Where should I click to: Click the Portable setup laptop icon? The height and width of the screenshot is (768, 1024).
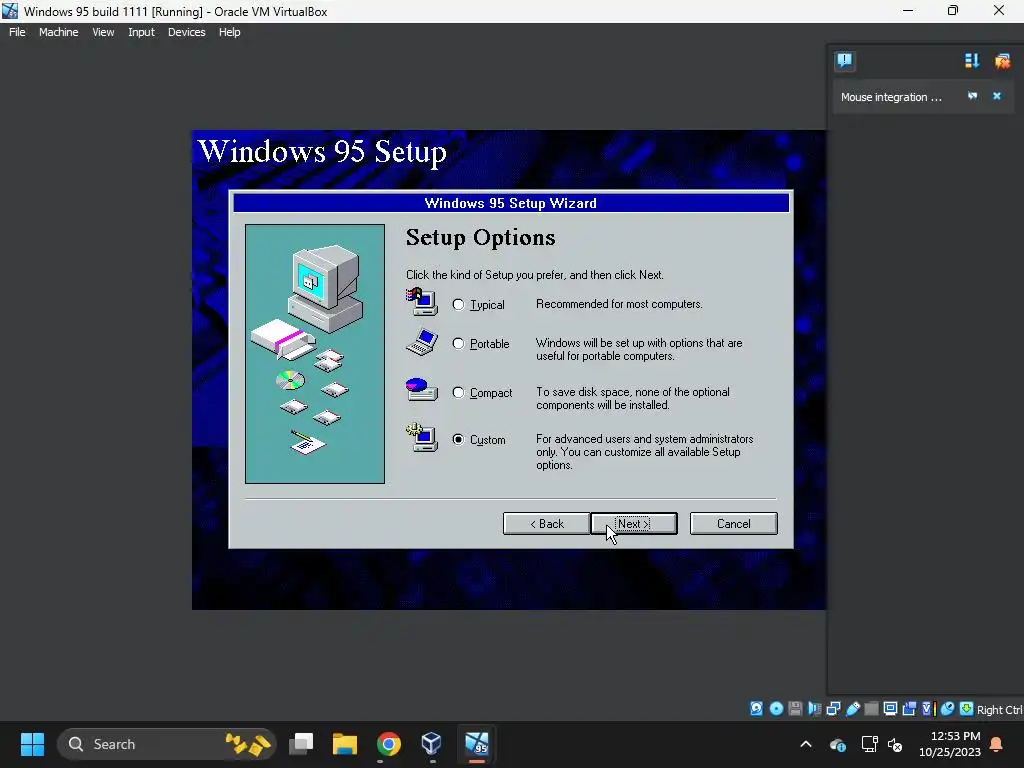click(x=422, y=342)
